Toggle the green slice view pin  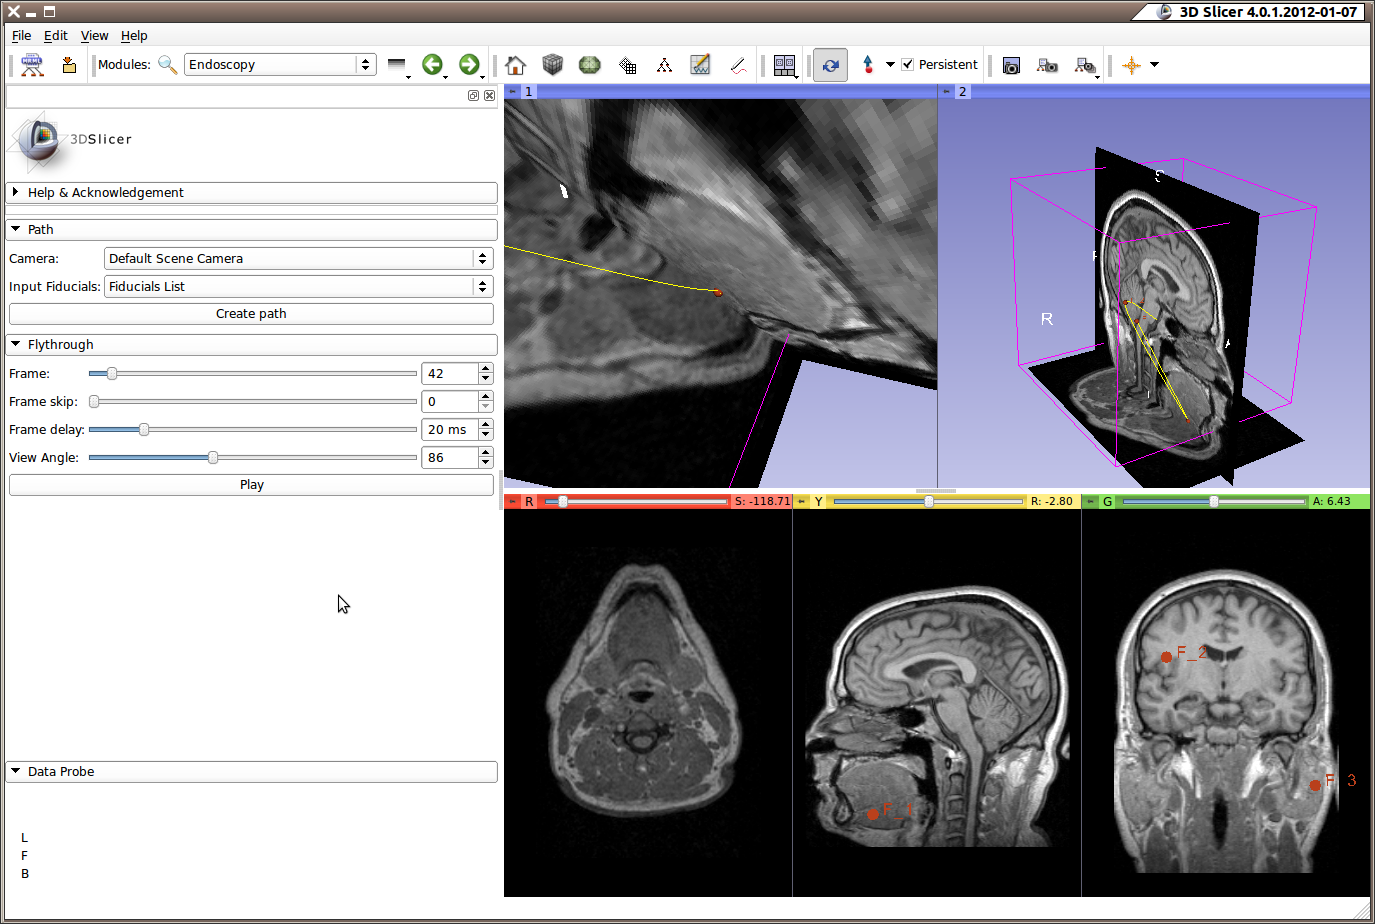1091,502
